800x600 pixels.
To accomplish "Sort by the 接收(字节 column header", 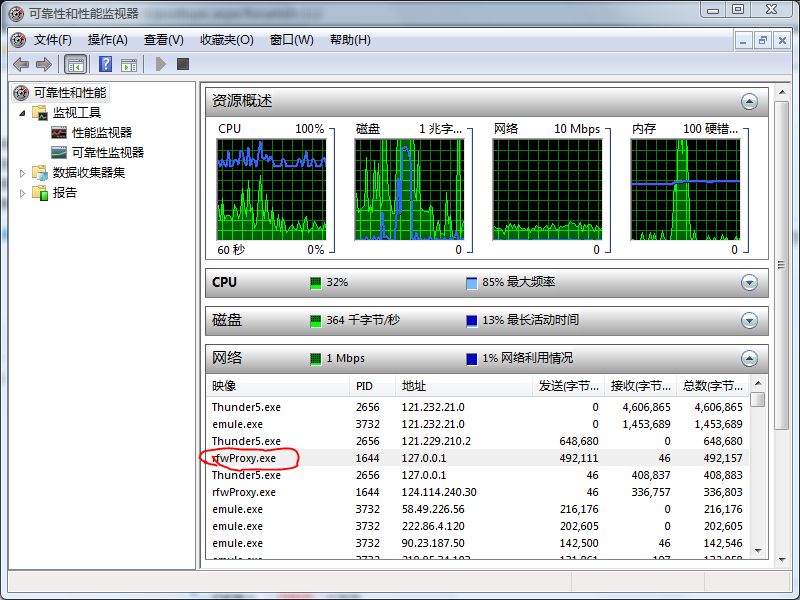I will [640, 386].
